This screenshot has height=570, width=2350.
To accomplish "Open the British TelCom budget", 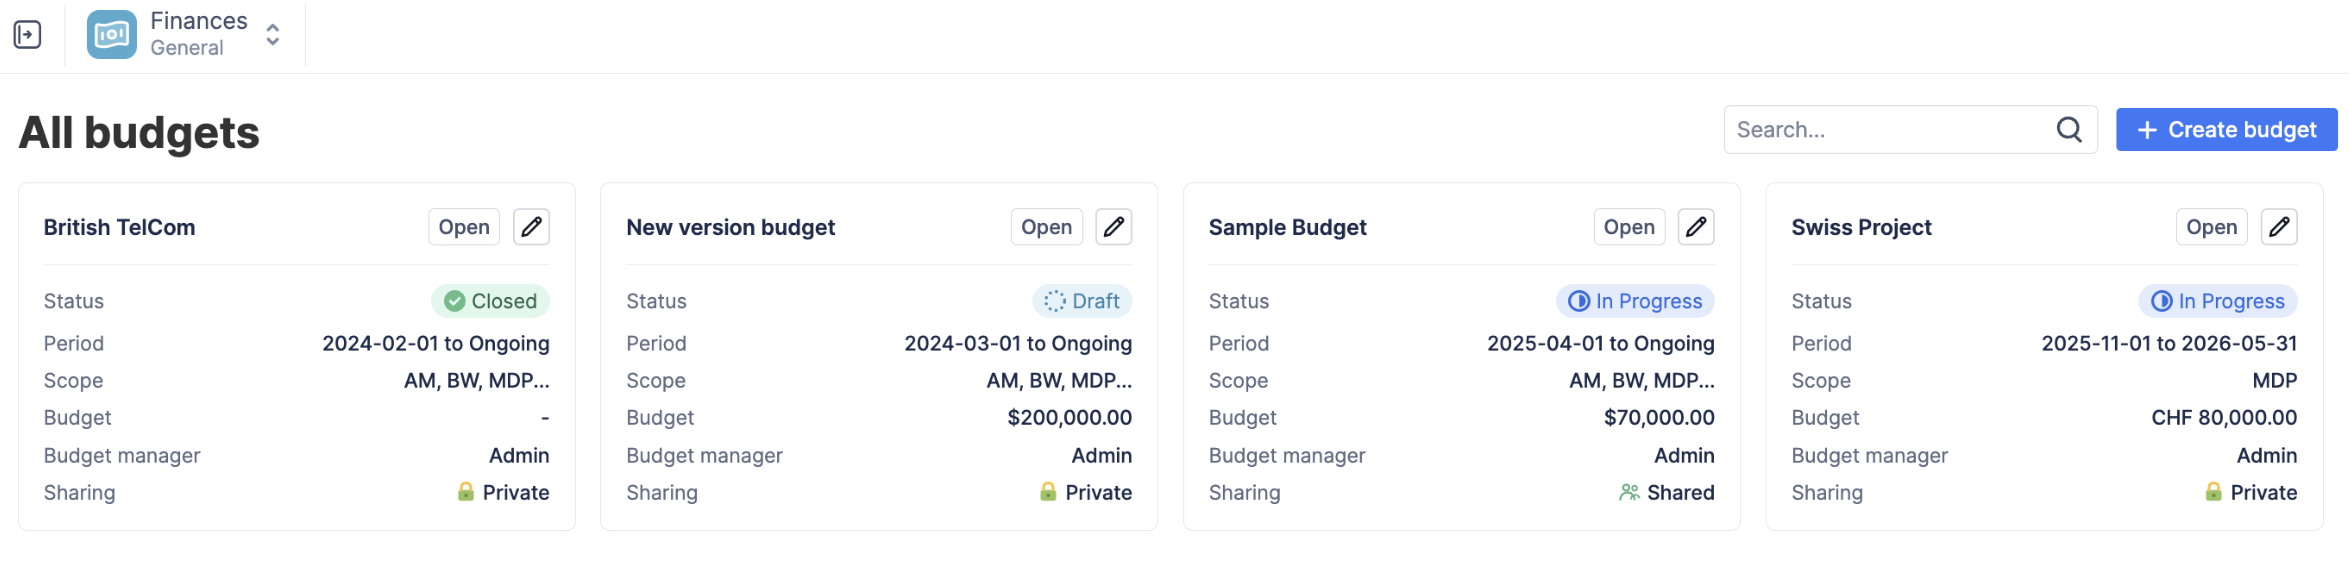I will coord(464,227).
